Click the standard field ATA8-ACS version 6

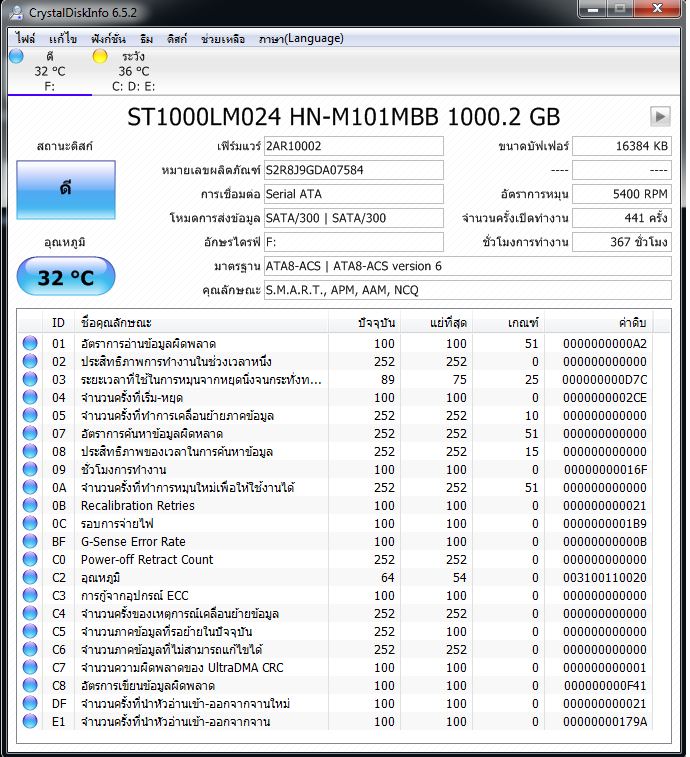tap(467, 266)
